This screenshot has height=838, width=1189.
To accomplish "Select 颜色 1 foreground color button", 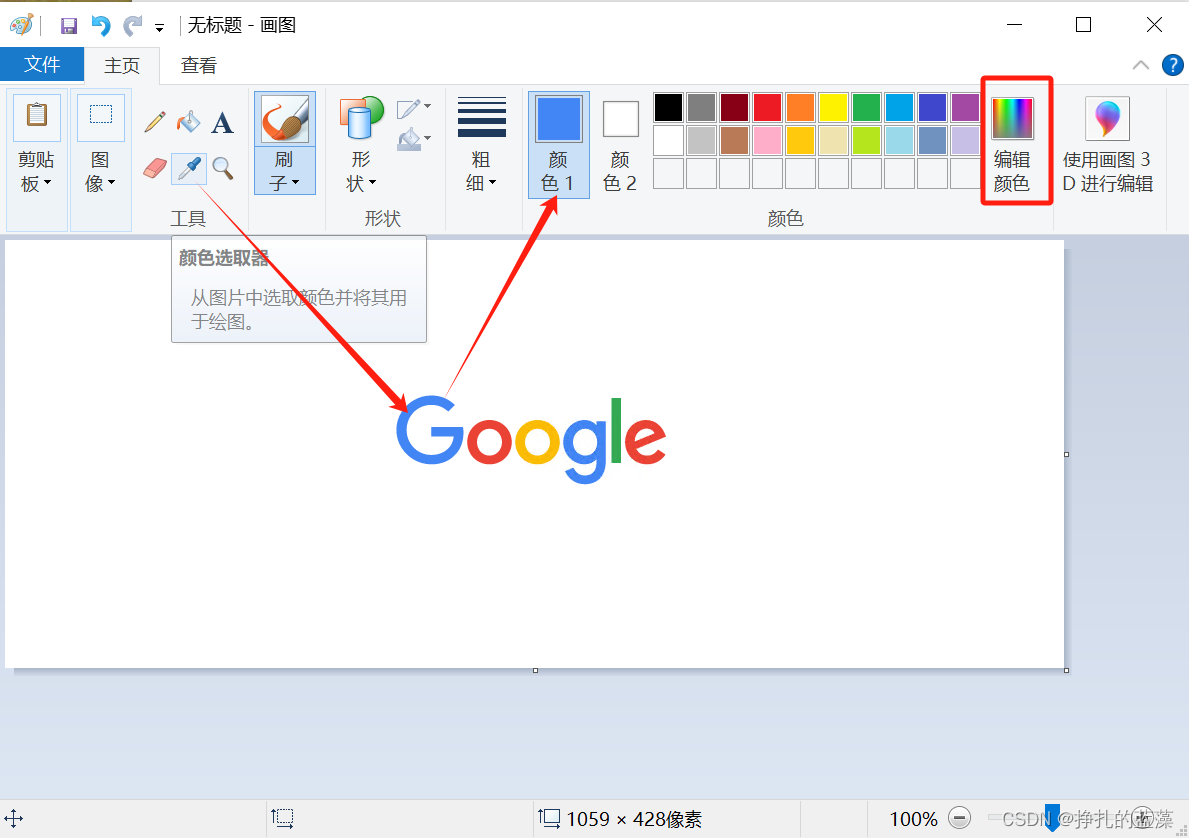I will tap(559, 145).
